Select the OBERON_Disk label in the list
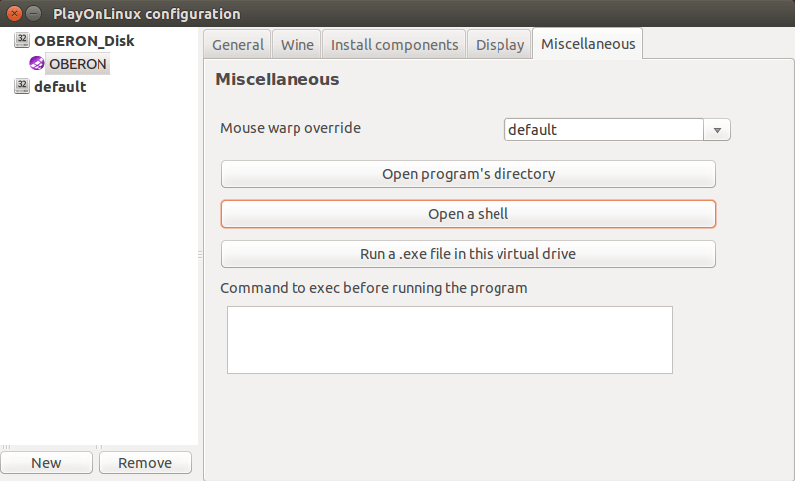This screenshot has height=481, width=795. click(x=83, y=41)
